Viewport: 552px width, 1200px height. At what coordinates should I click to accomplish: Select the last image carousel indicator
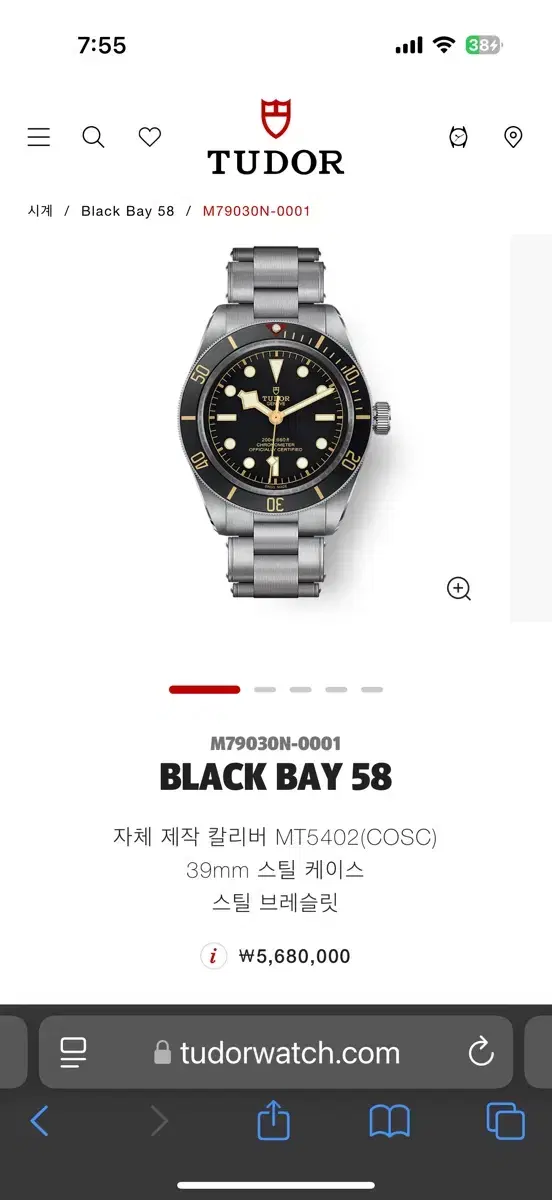coord(372,689)
